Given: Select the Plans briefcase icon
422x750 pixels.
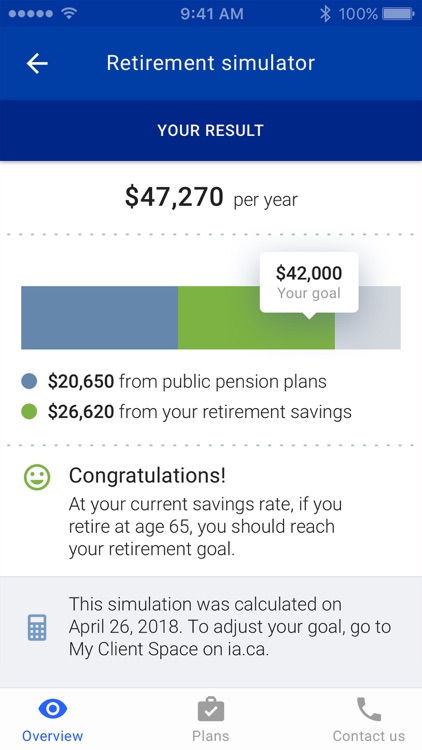Looking at the screenshot, I should coord(211,709).
